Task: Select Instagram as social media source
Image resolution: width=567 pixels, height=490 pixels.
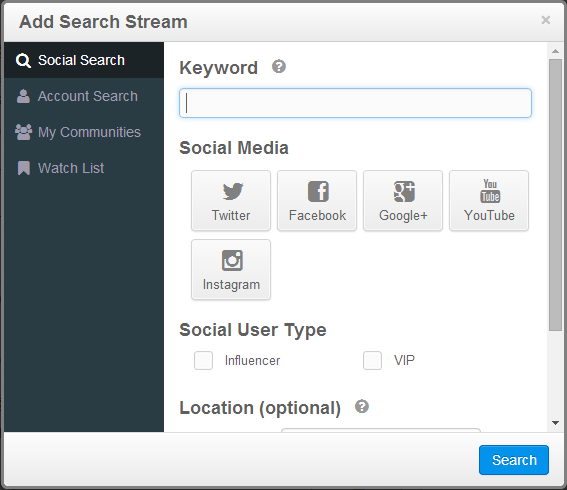Action: 231,269
